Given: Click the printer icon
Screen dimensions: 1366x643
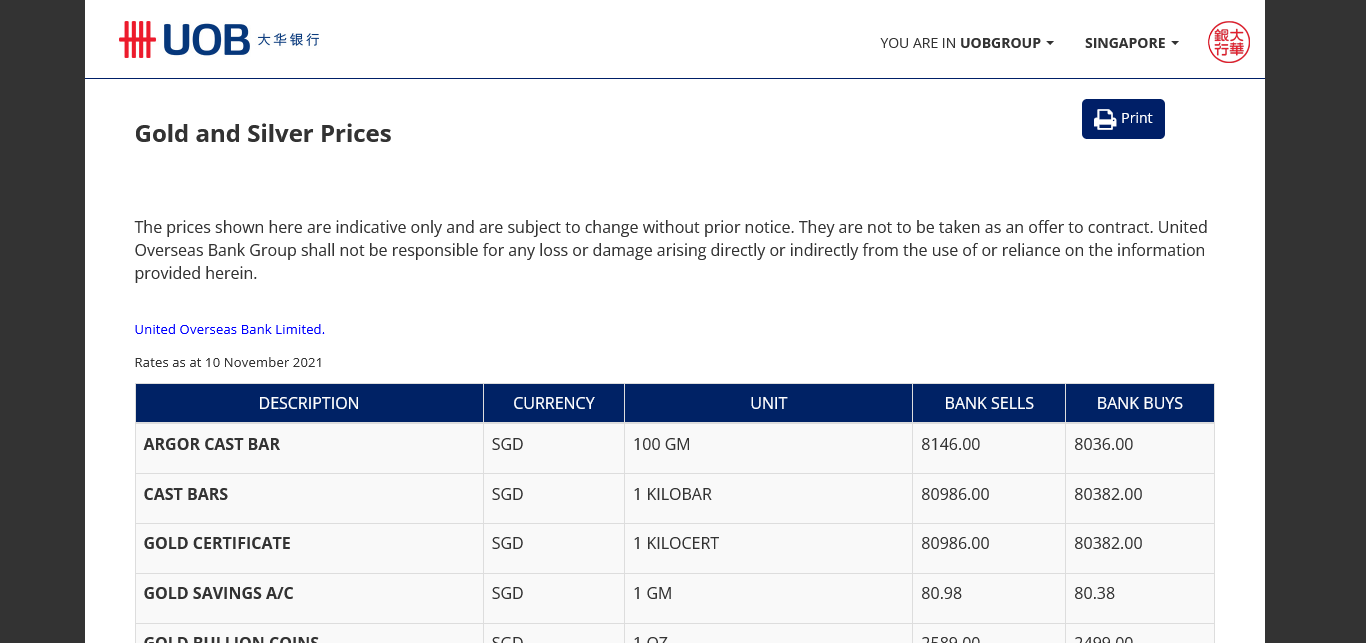Looking at the screenshot, I should 1105,119.
